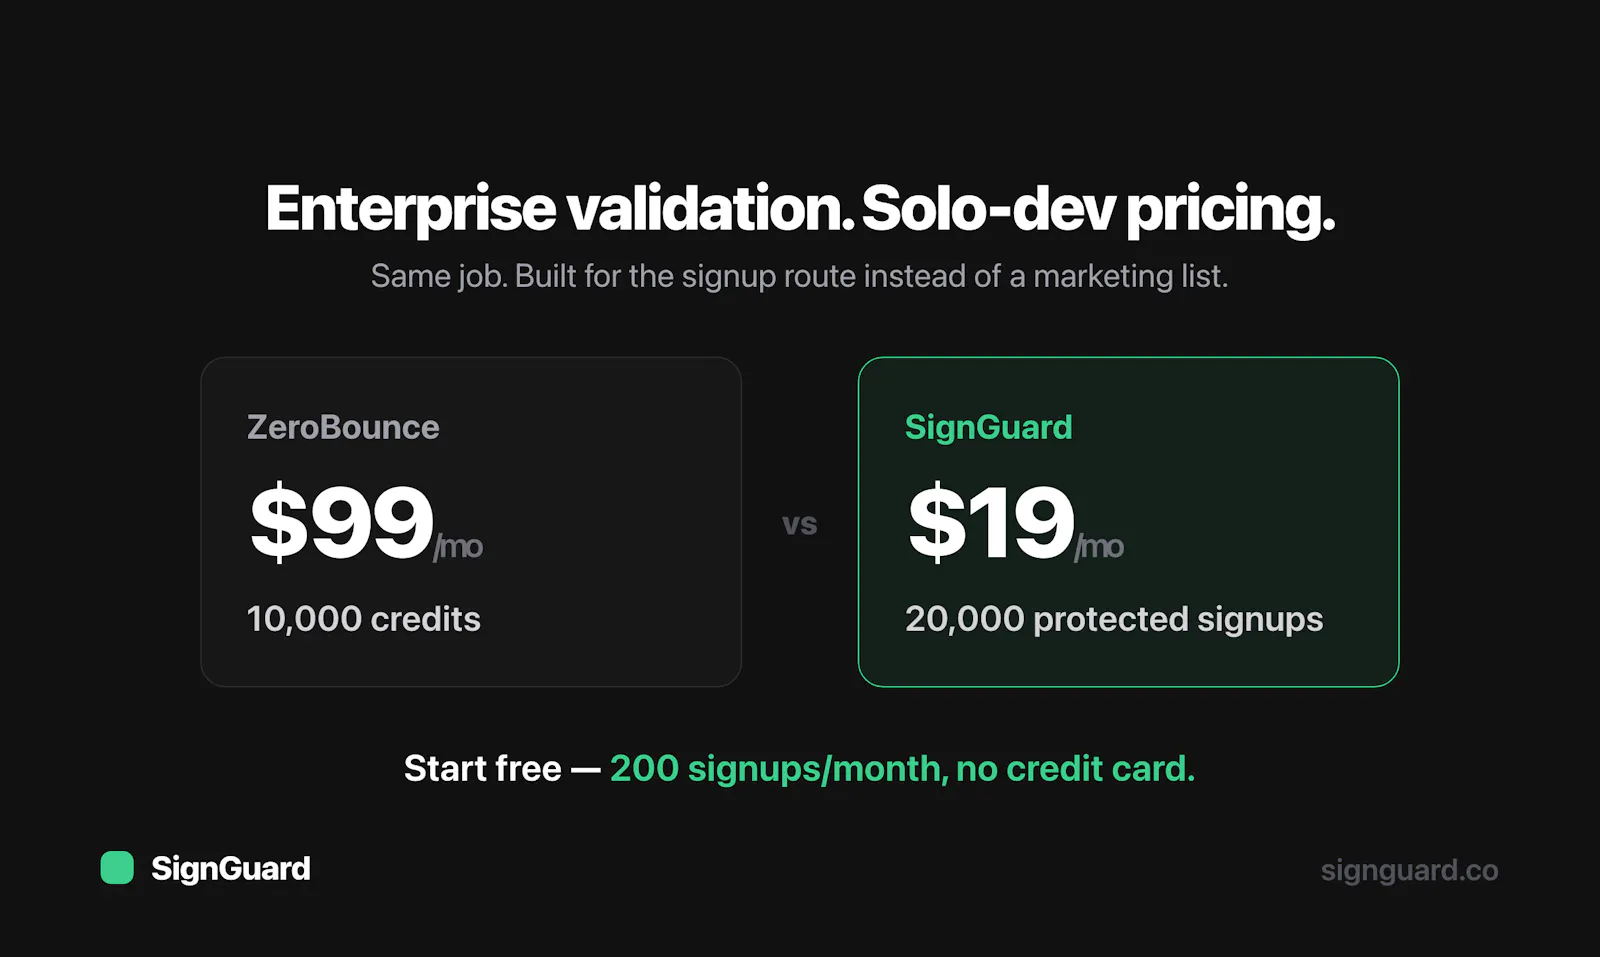The width and height of the screenshot is (1600, 957).
Task: Click '/mo' label next to $19
Action: point(1099,546)
